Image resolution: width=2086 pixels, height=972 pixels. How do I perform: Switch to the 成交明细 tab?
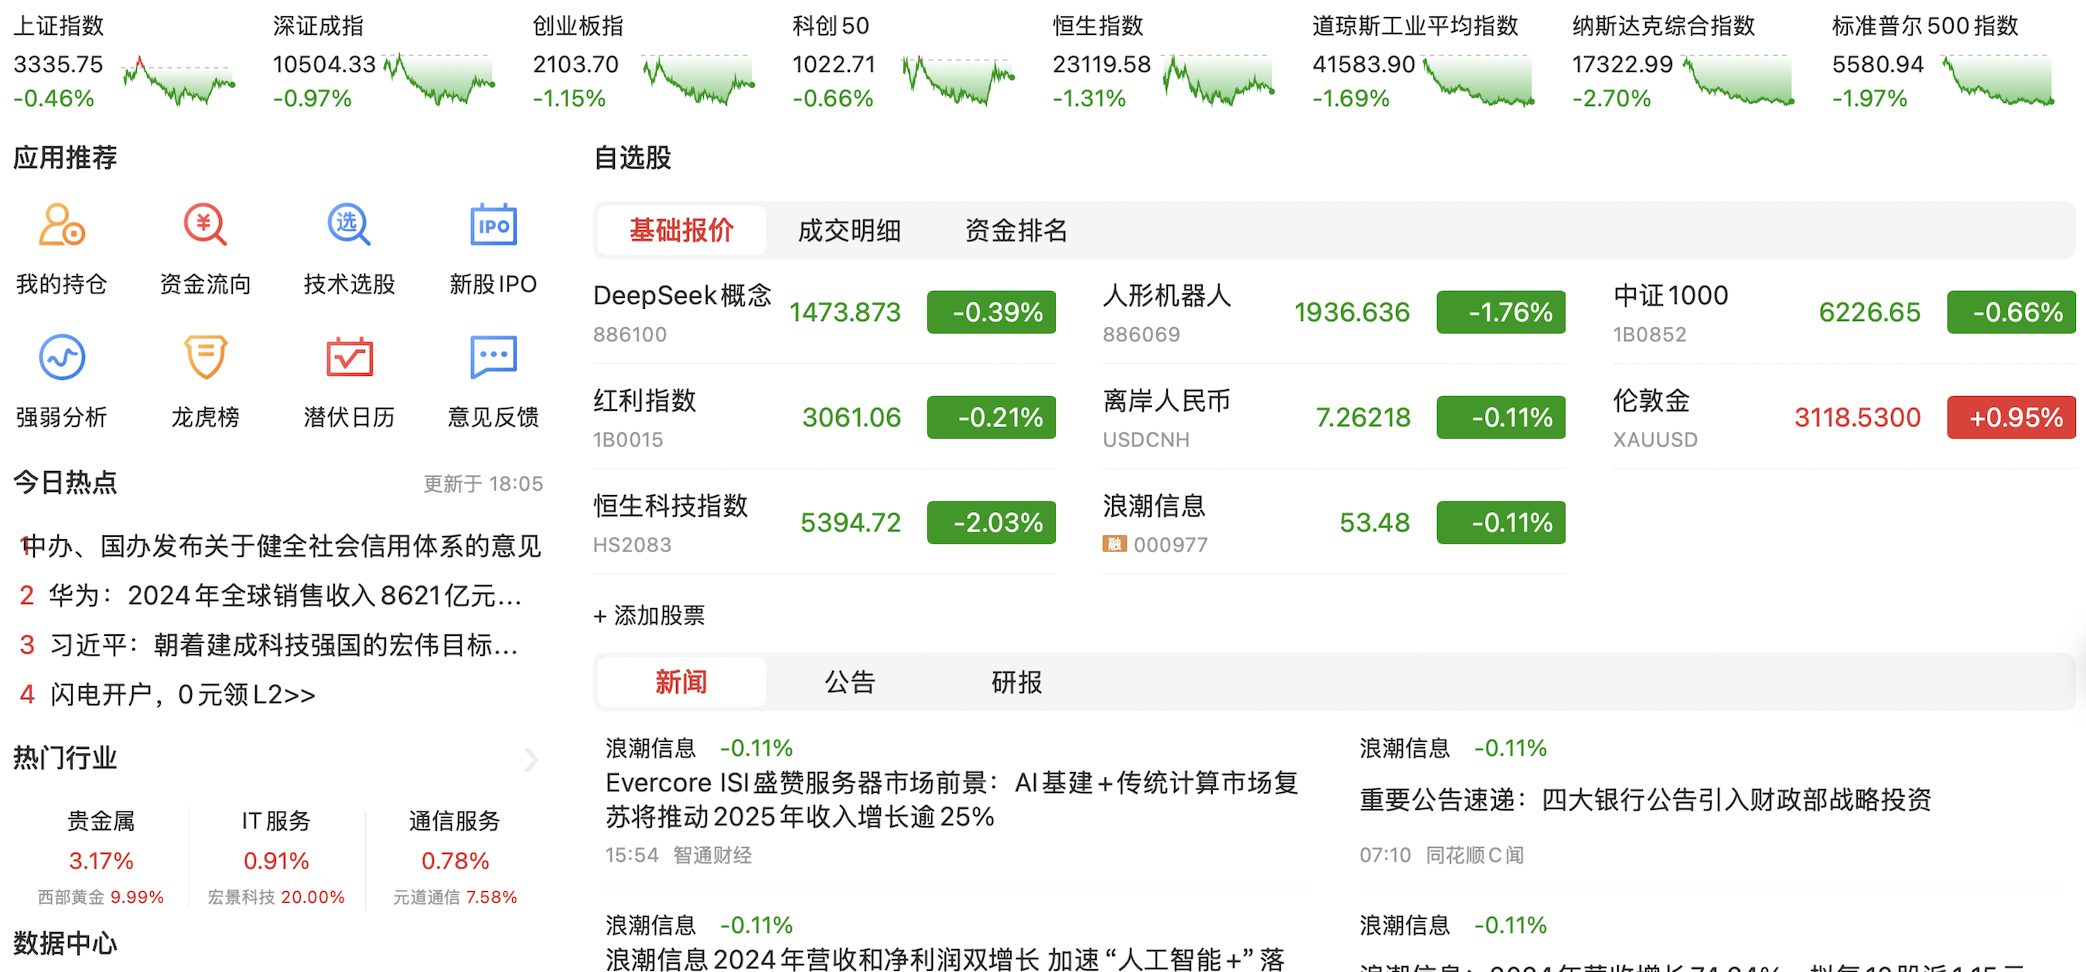click(x=849, y=231)
